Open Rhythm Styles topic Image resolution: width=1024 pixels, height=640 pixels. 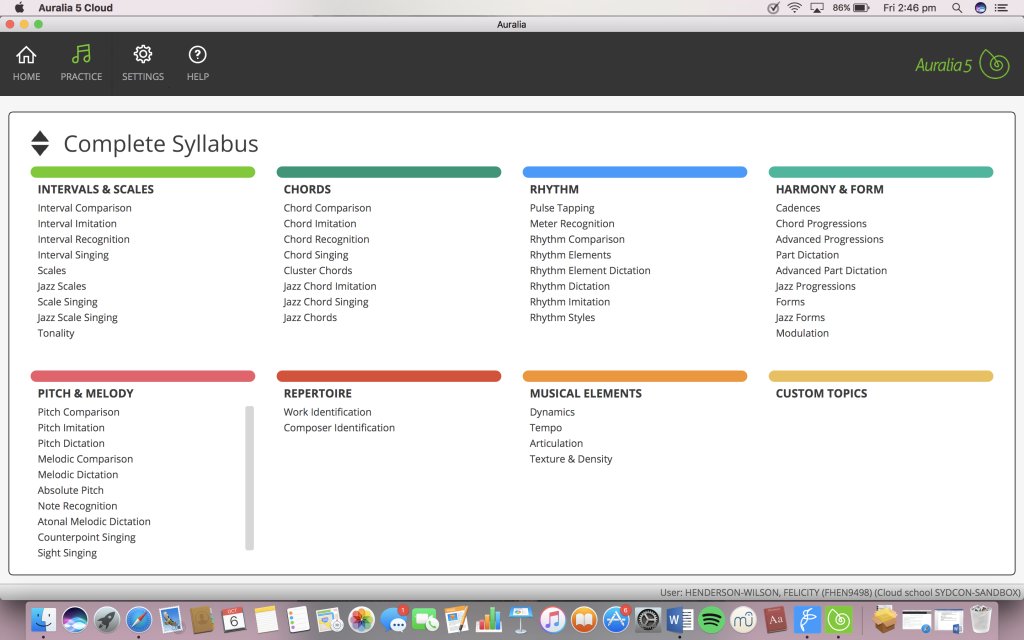click(x=562, y=317)
